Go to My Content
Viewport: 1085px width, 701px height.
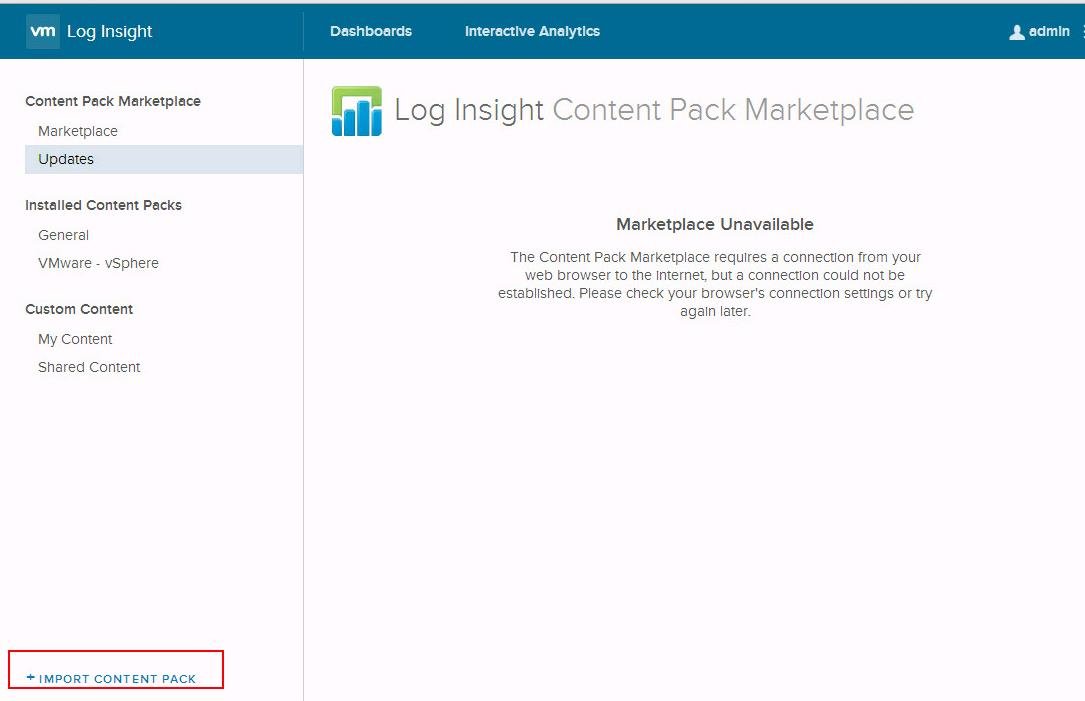click(75, 339)
